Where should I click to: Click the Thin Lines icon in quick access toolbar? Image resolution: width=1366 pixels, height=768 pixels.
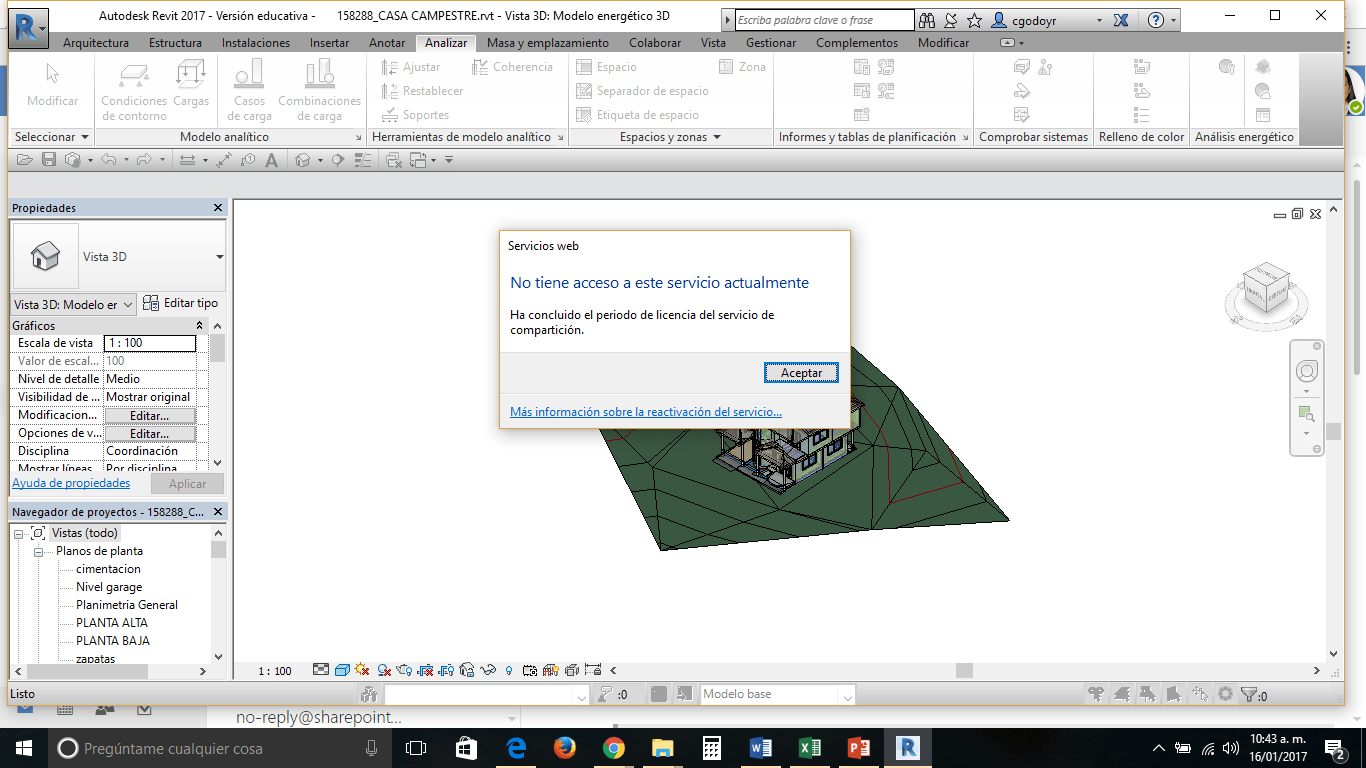(363, 160)
